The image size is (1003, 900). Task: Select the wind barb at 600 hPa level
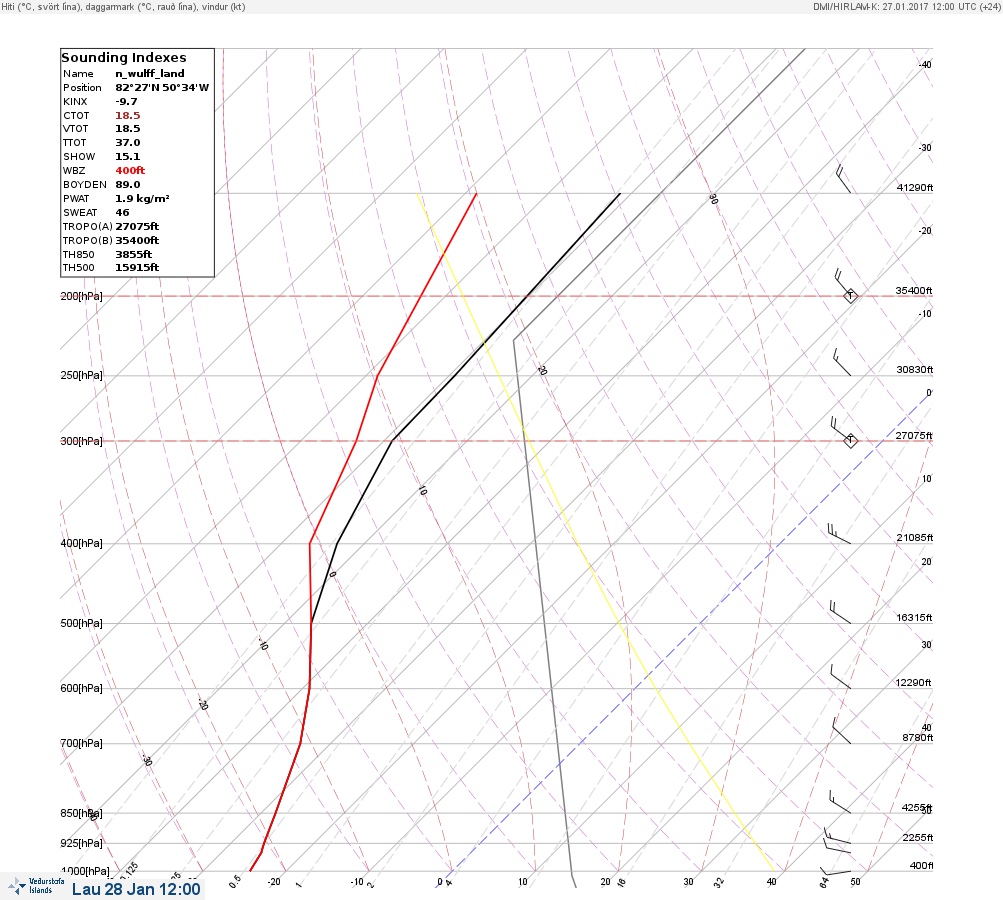pyautogui.click(x=841, y=677)
